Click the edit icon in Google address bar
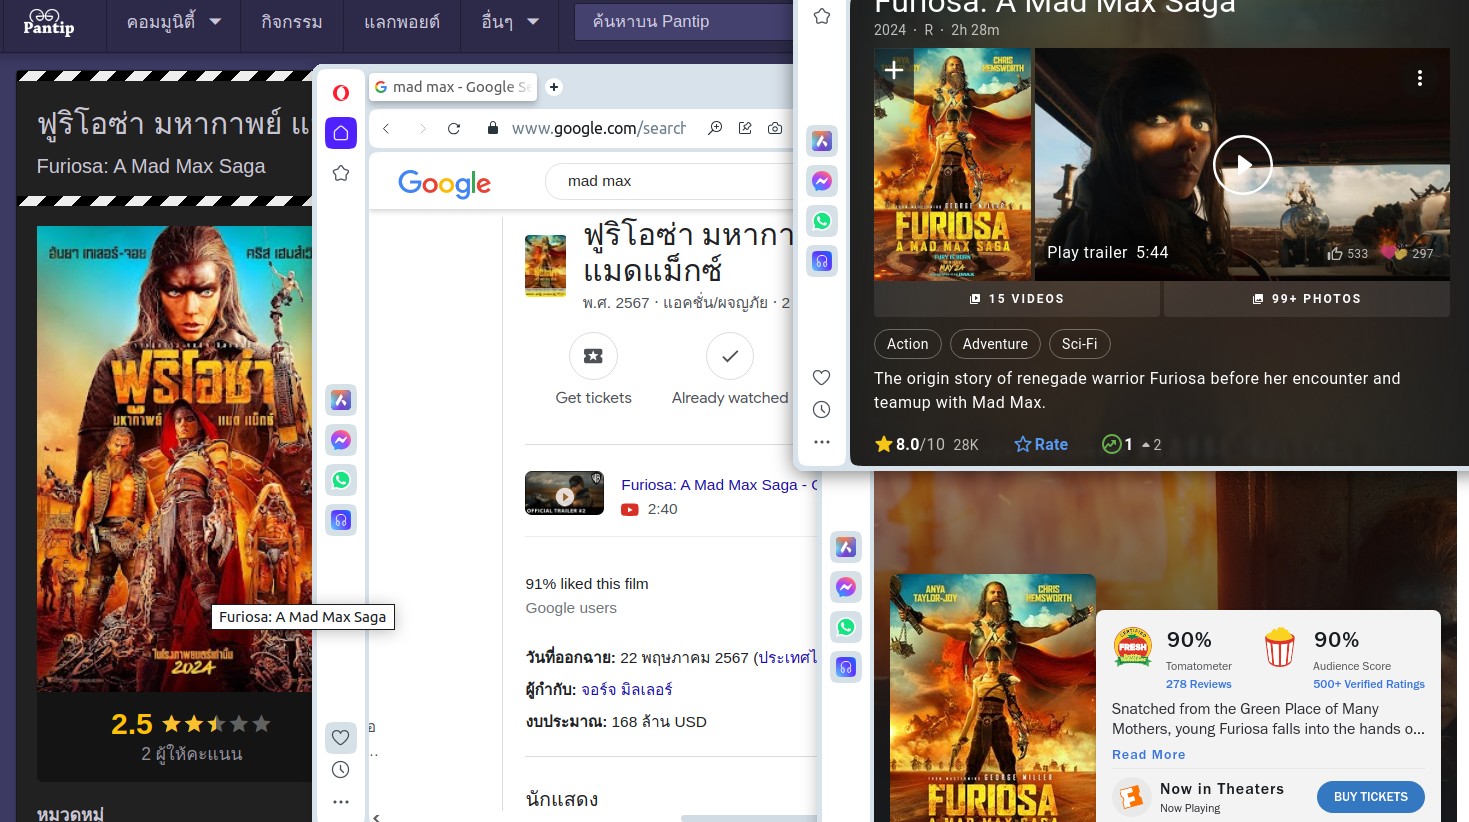 (x=745, y=128)
